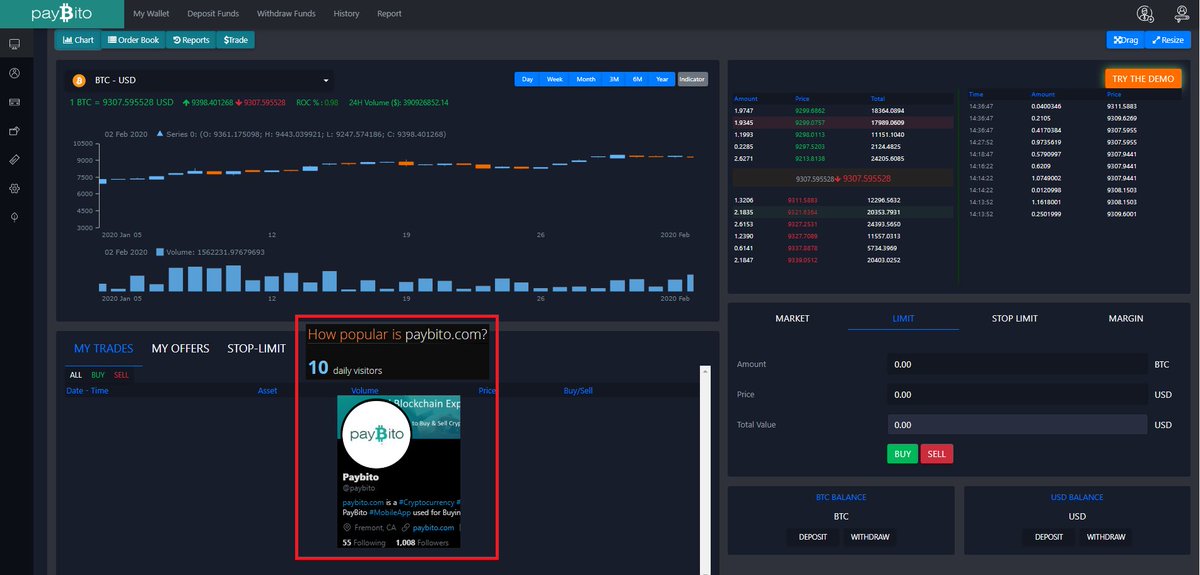Screen dimensions: 1200x575
Task: Open the Reports toolbar button
Action: pyautogui.click(x=191, y=40)
